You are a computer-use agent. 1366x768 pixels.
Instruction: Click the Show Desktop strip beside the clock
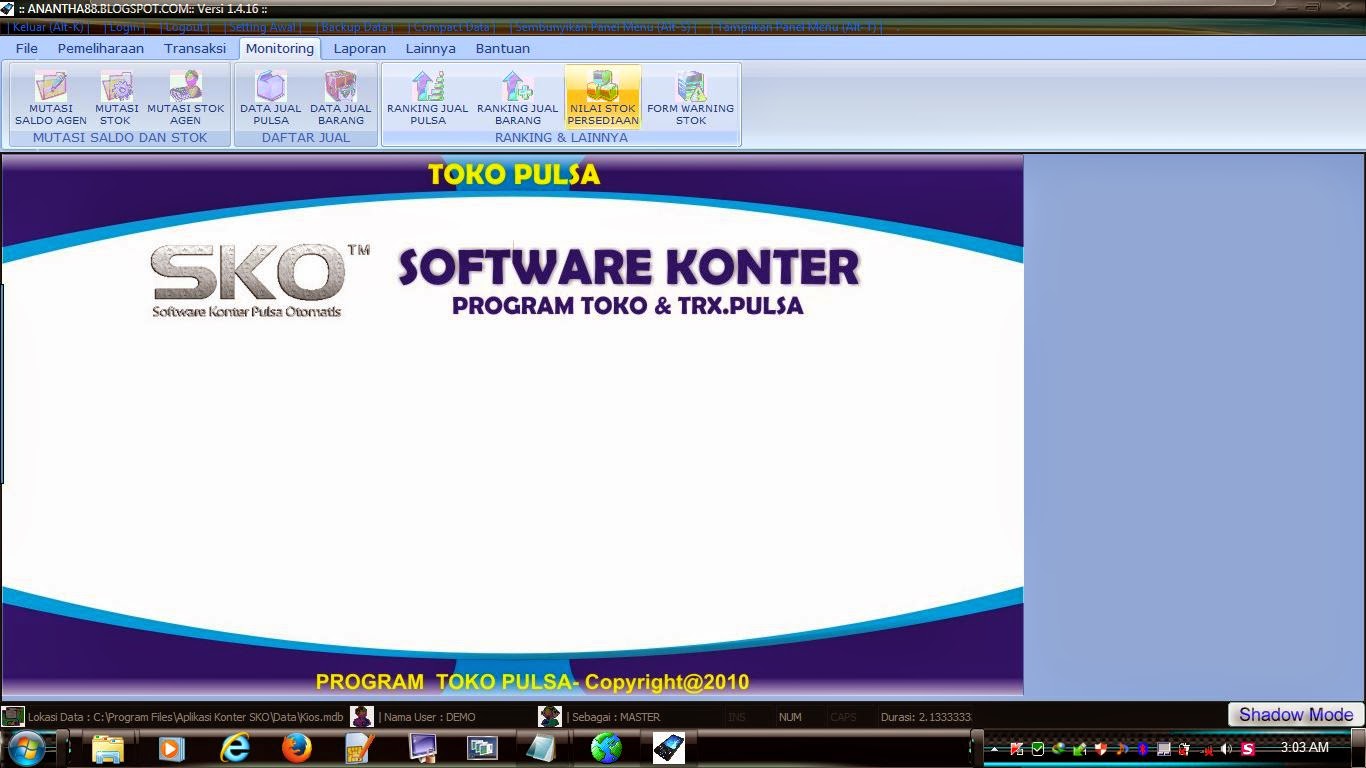click(x=1359, y=748)
